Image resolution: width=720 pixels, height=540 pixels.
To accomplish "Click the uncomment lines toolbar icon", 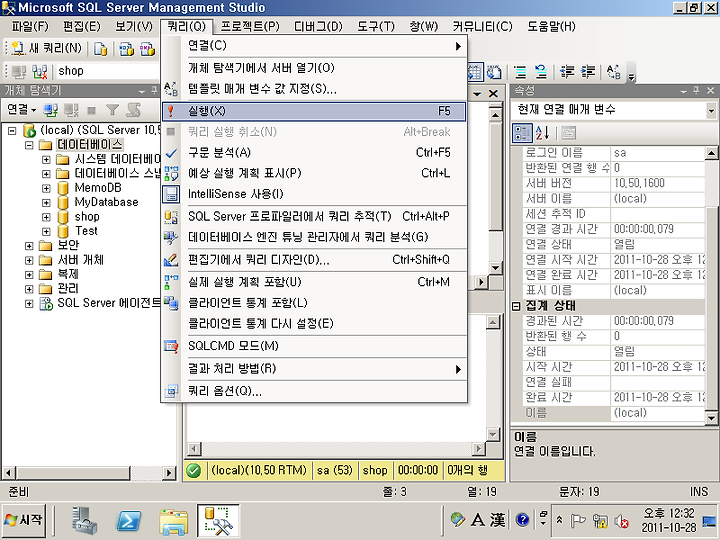I will (x=541, y=72).
